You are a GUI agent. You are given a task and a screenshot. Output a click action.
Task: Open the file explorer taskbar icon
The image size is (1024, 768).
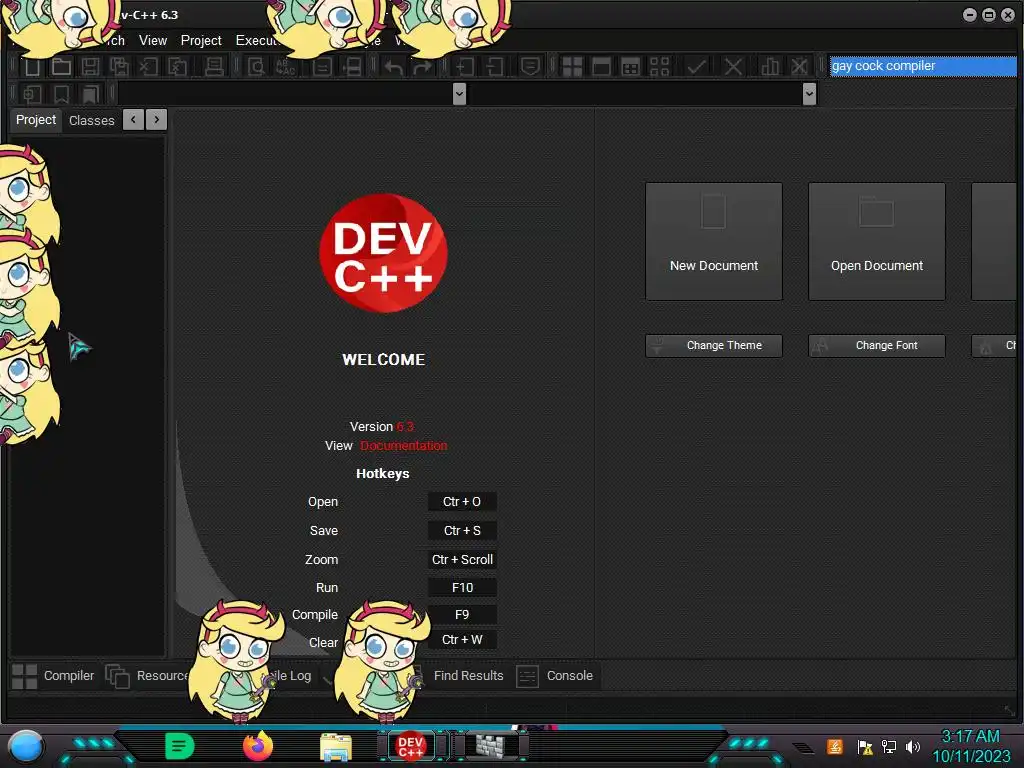coord(336,747)
